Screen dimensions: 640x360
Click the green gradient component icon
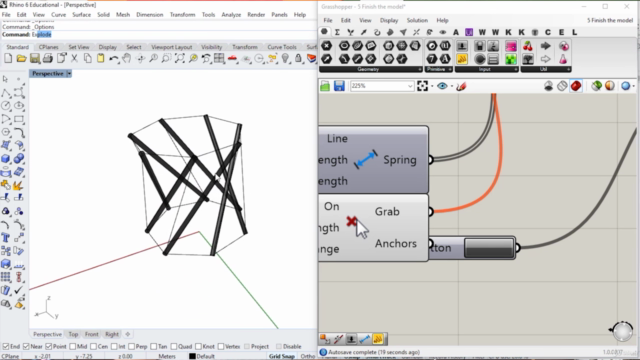[x=511, y=59]
